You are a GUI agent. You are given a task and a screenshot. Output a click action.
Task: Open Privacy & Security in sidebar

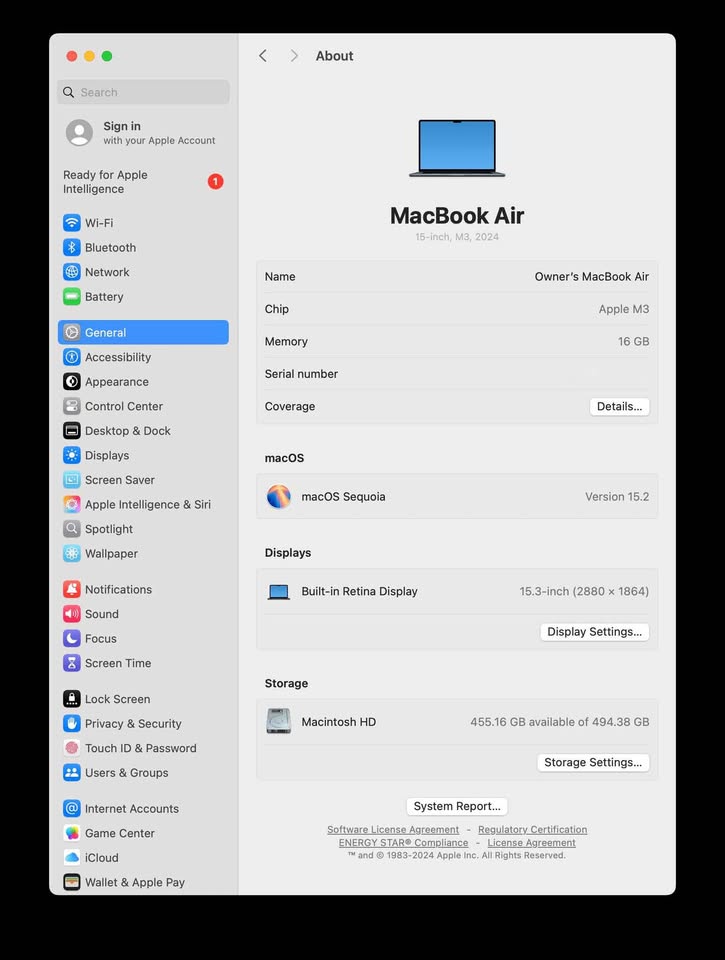(133, 724)
